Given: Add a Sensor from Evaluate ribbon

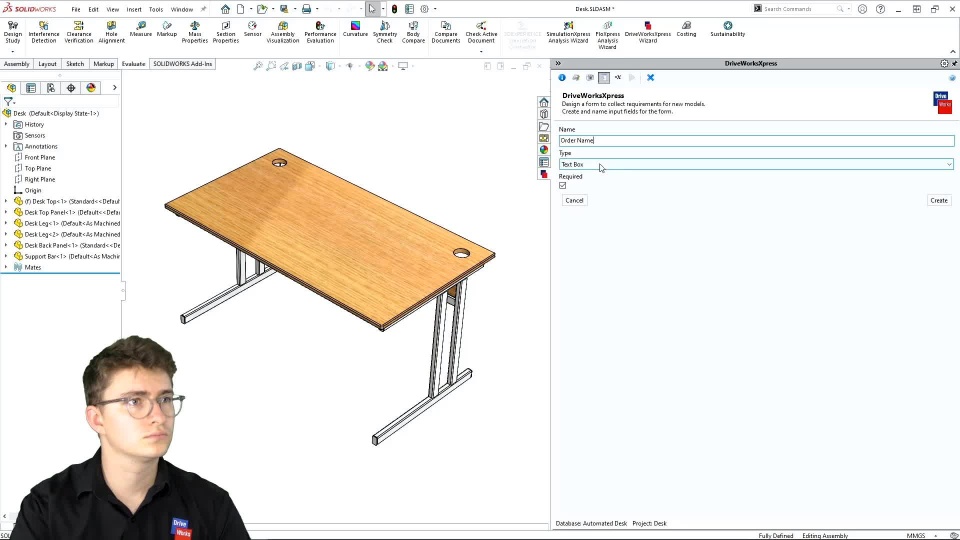Looking at the screenshot, I should point(252,29).
